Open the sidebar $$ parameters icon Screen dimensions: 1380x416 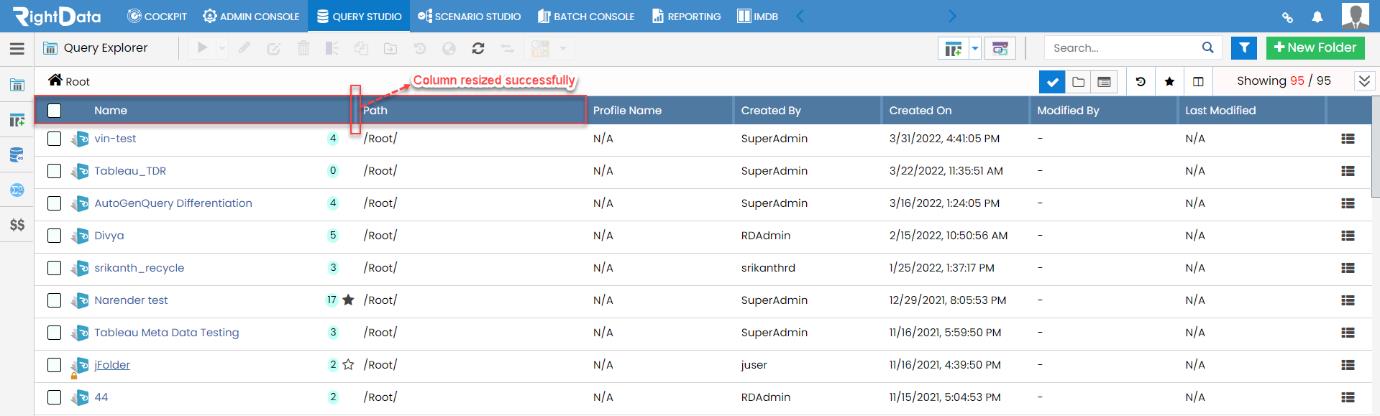click(x=17, y=225)
